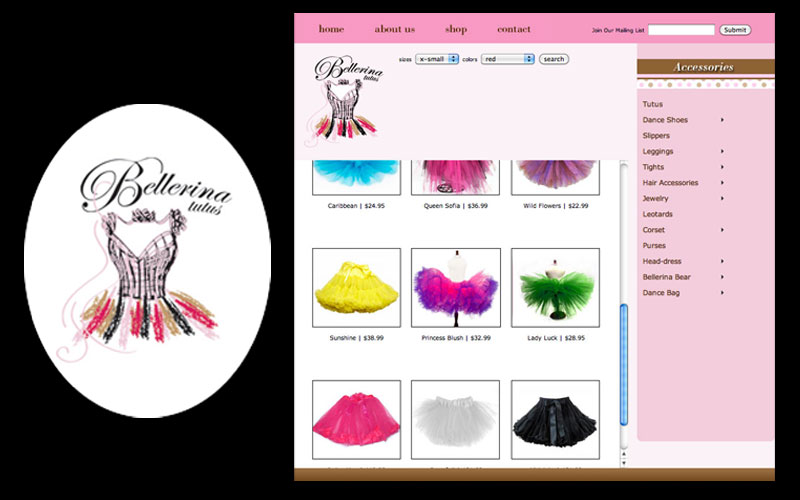Viewport: 800px width, 500px height.
Task: Open the Tutus category link
Action: pyautogui.click(x=653, y=104)
